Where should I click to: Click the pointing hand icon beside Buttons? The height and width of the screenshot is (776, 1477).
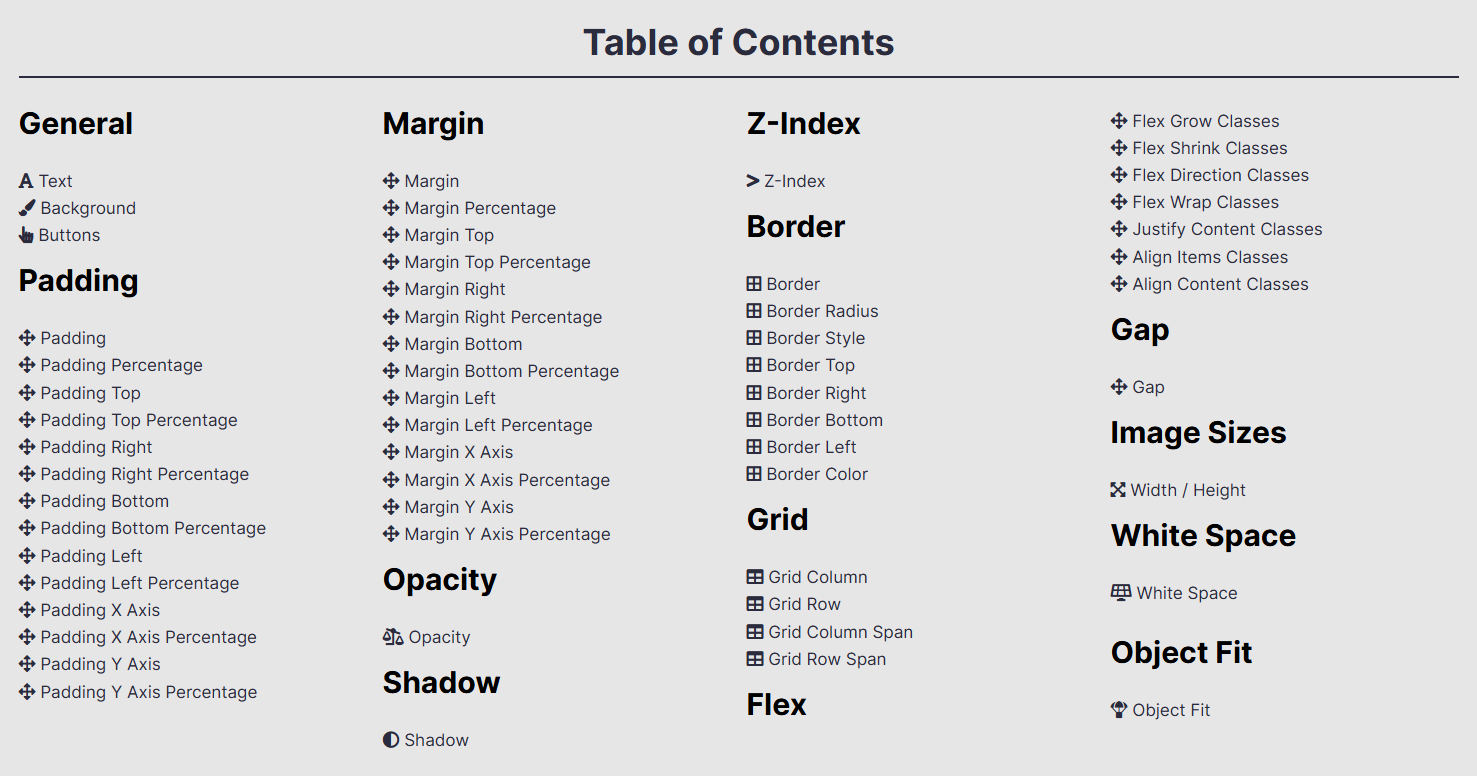[x=26, y=235]
